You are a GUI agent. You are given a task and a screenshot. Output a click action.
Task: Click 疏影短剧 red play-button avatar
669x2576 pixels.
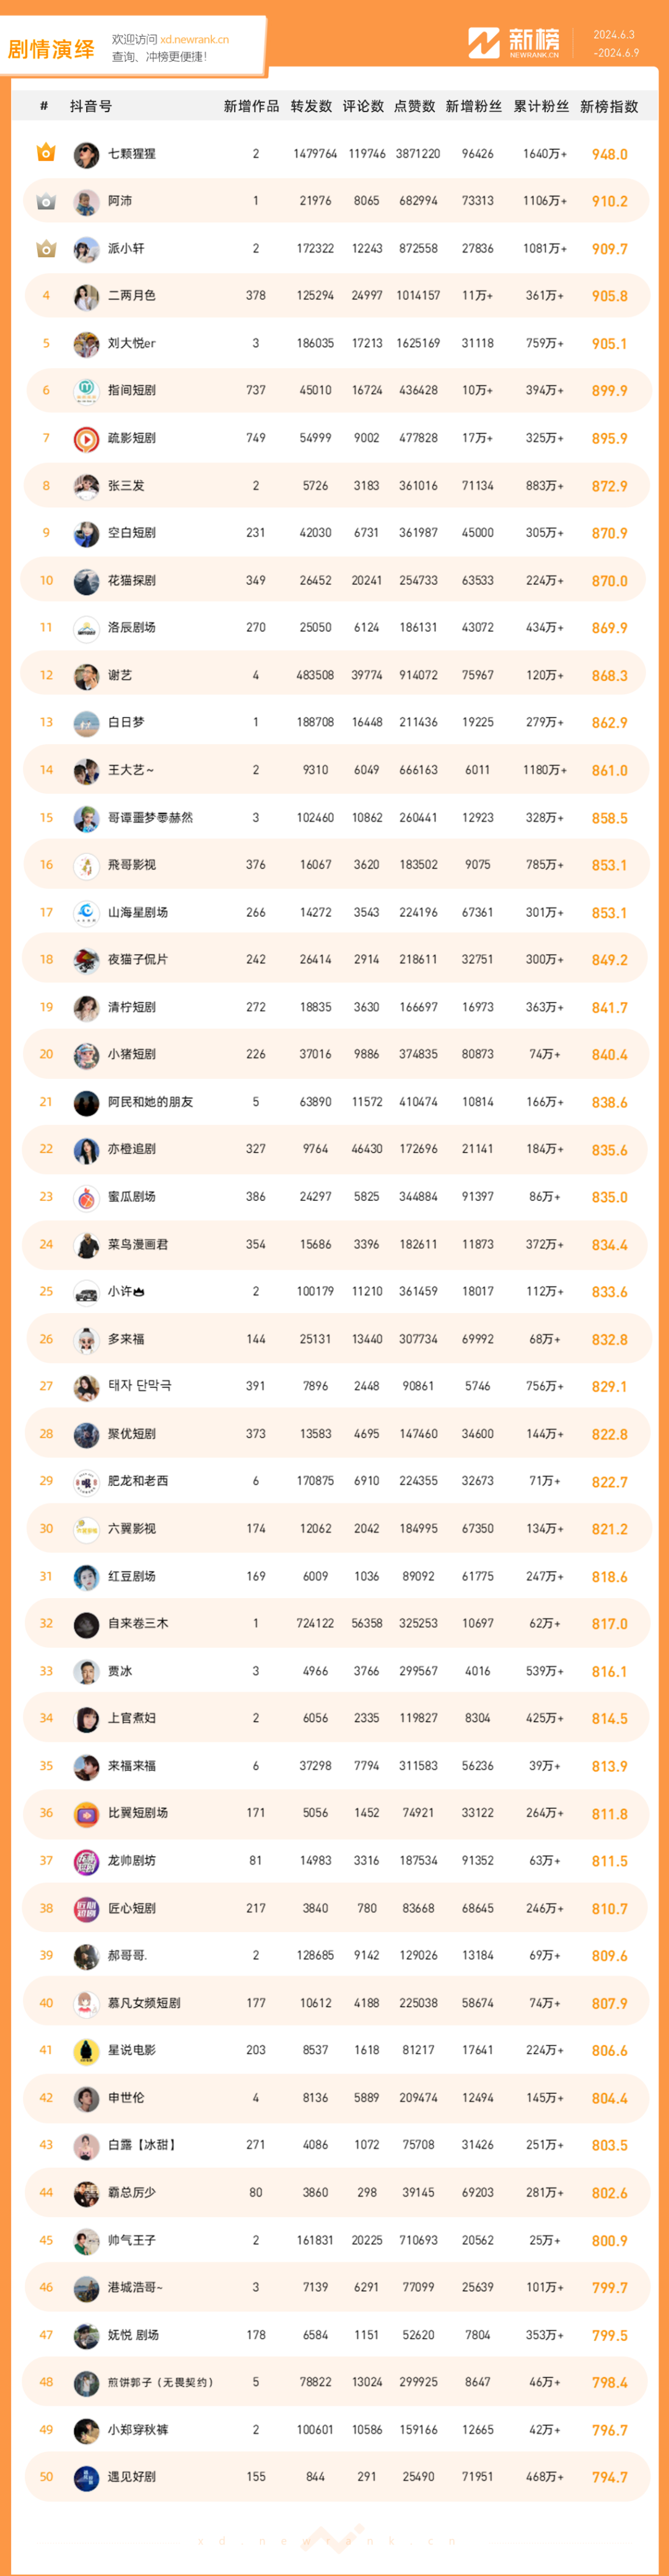(86, 438)
